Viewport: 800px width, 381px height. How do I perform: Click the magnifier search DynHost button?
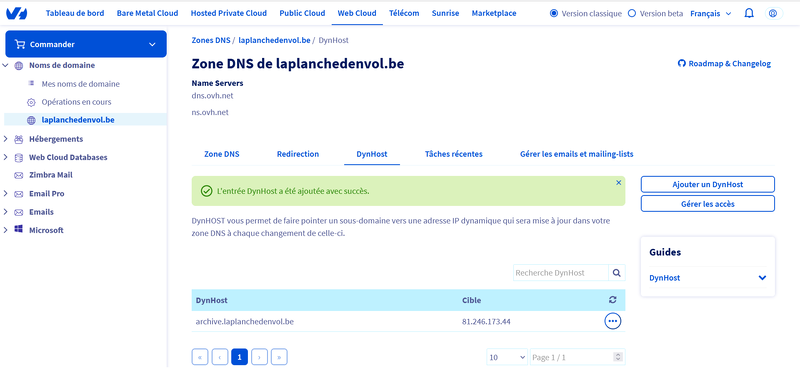(616, 273)
